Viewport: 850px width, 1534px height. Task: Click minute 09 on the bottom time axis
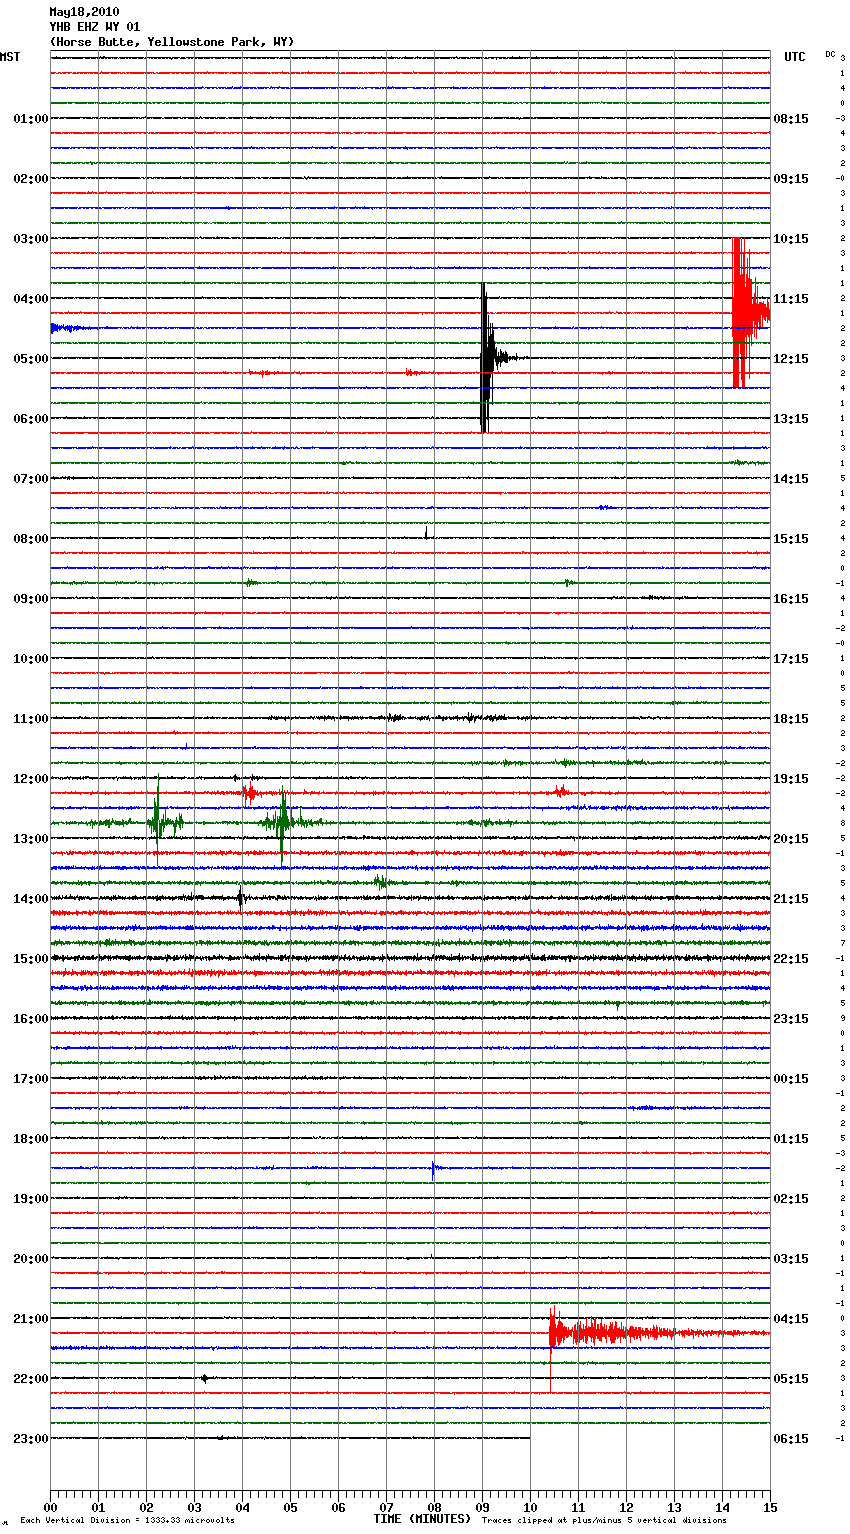tap(482, 1507)
